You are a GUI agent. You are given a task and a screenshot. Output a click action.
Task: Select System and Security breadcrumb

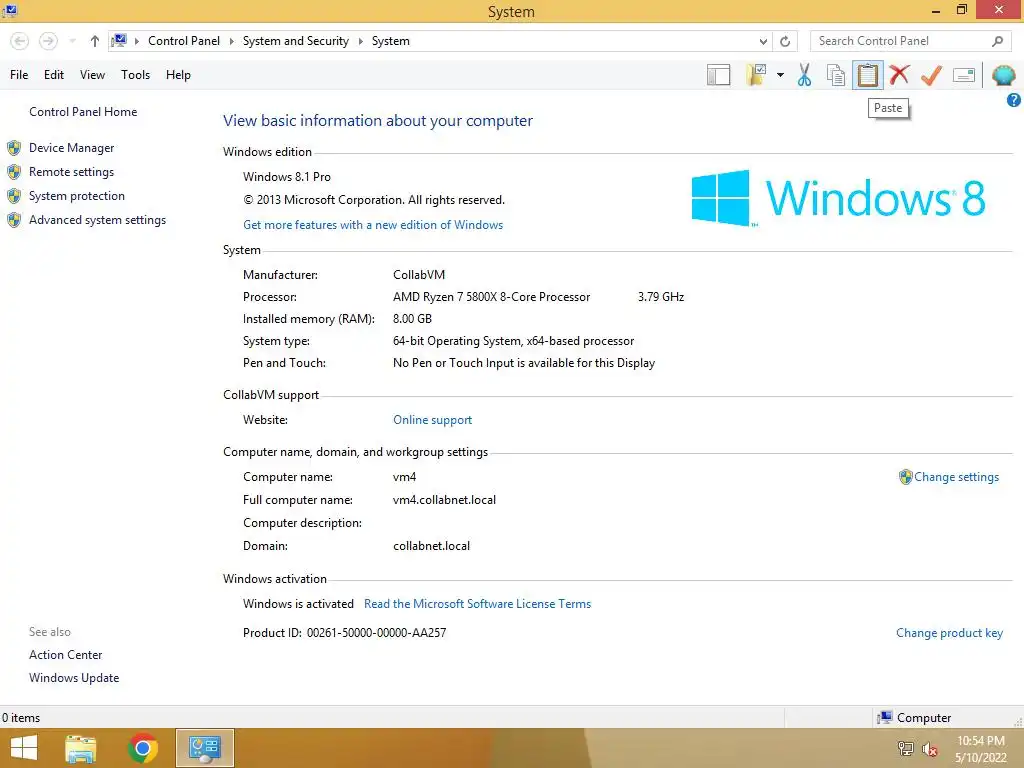point(296,40)
